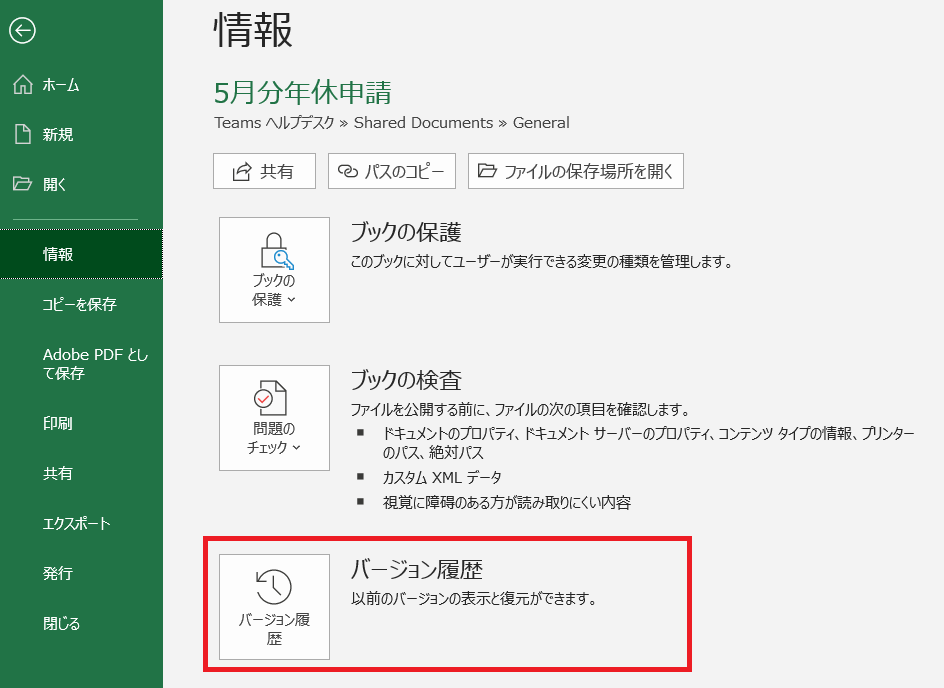The height and width of the screenshot is (688, 944).
Task: Select 開く in the sidebar
Action: point(81,184)
